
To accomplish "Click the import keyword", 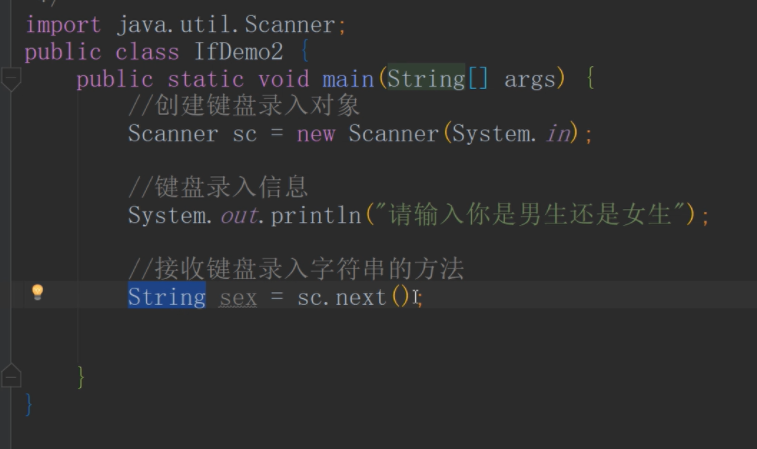I will [63, 26].
